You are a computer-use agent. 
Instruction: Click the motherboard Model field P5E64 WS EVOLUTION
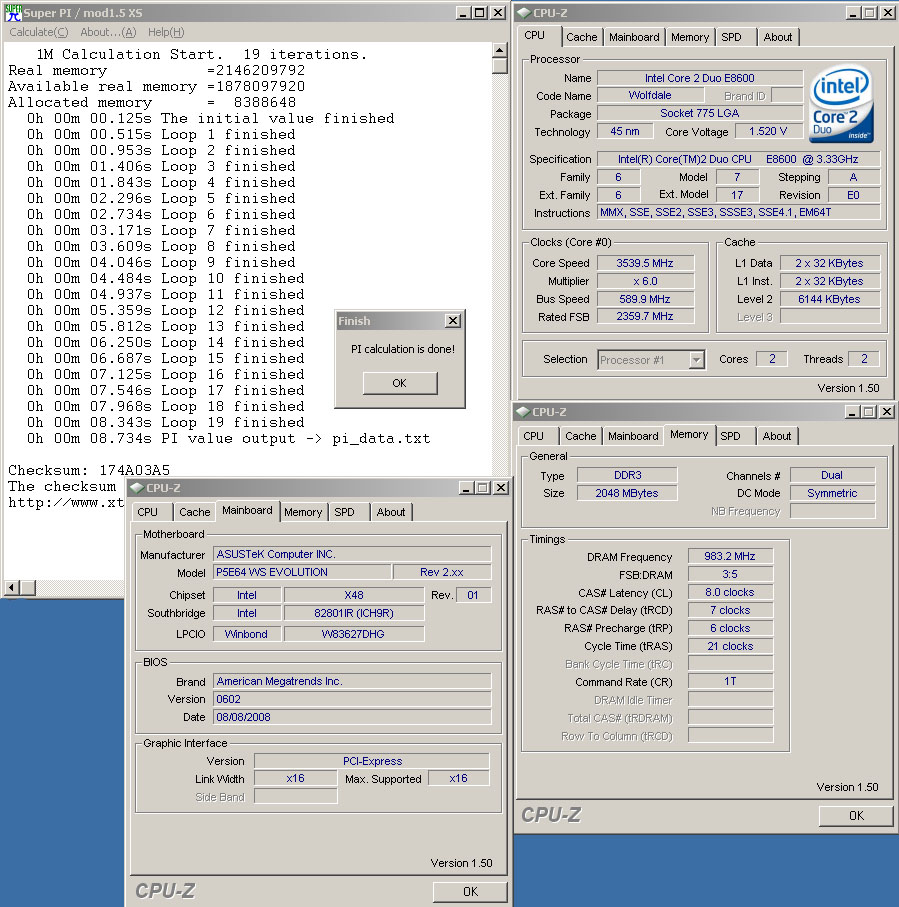click(302, 572)
